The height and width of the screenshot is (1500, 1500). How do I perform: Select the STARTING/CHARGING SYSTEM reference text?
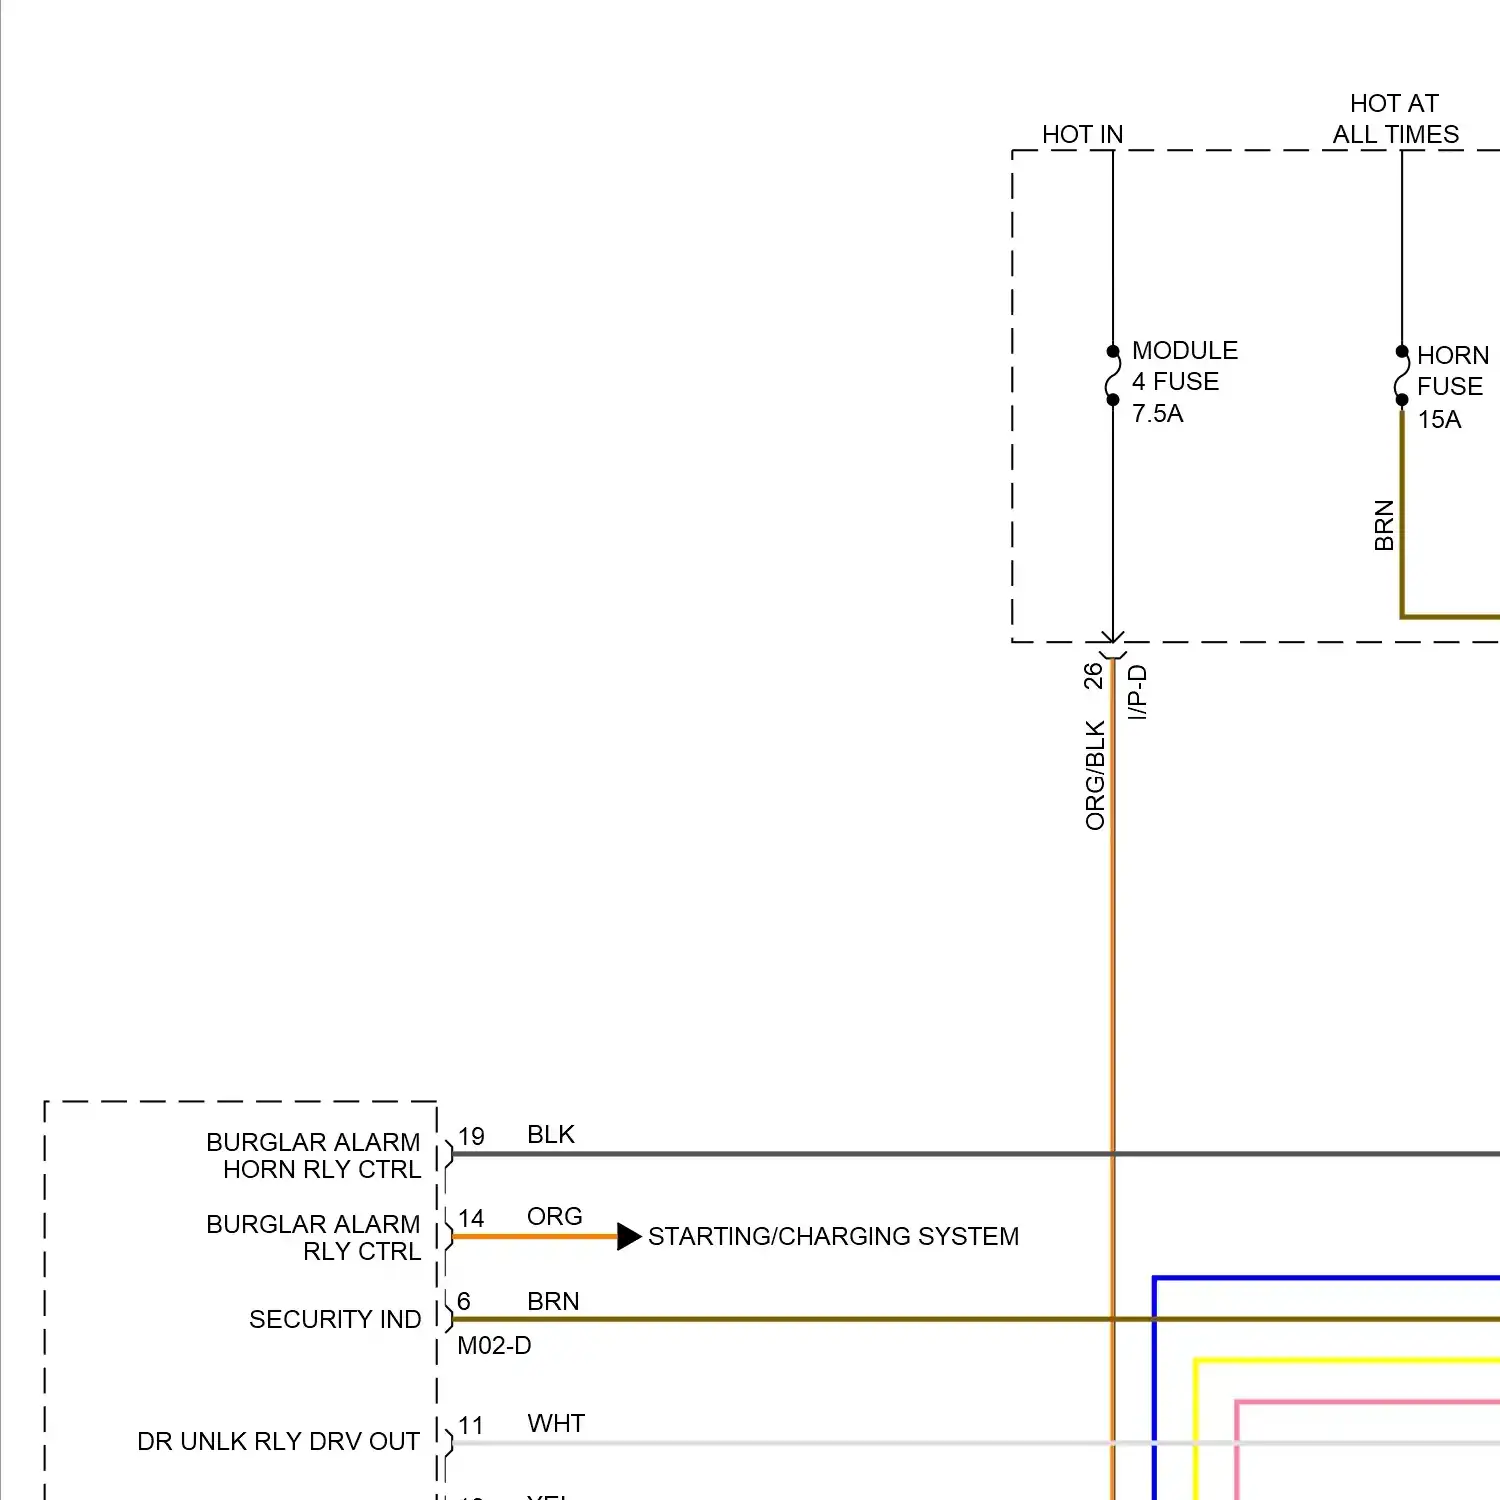(833, 1237)
